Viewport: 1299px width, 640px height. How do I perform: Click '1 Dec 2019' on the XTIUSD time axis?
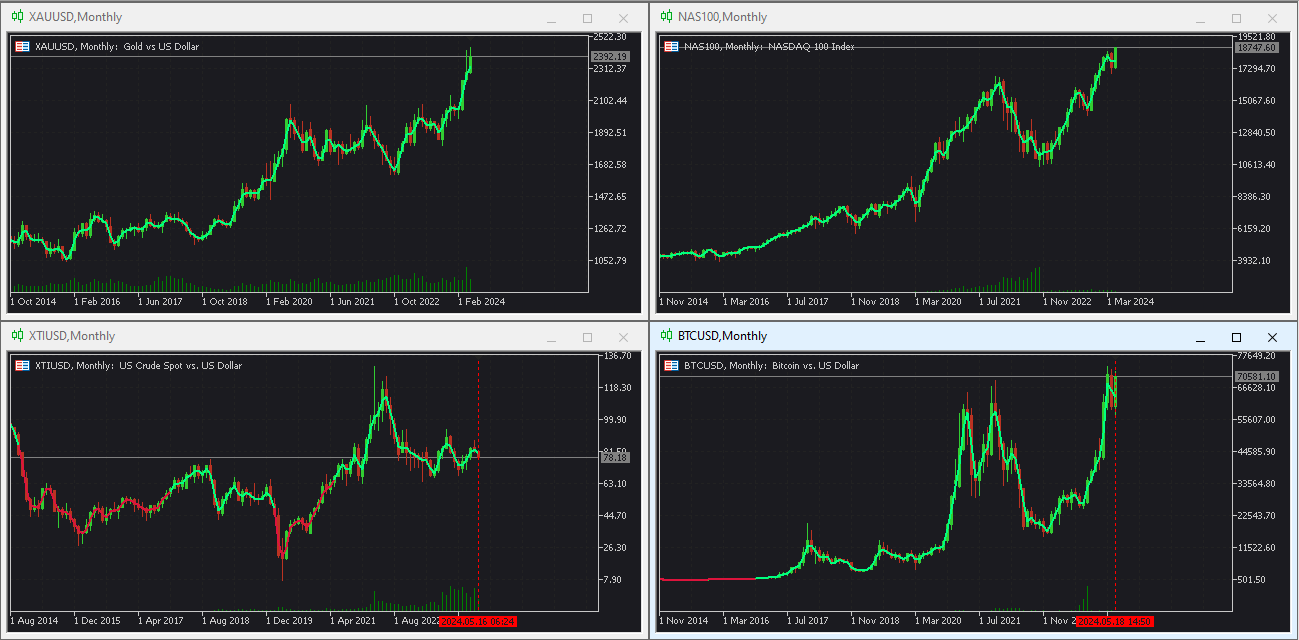click(x=289, y=621)
